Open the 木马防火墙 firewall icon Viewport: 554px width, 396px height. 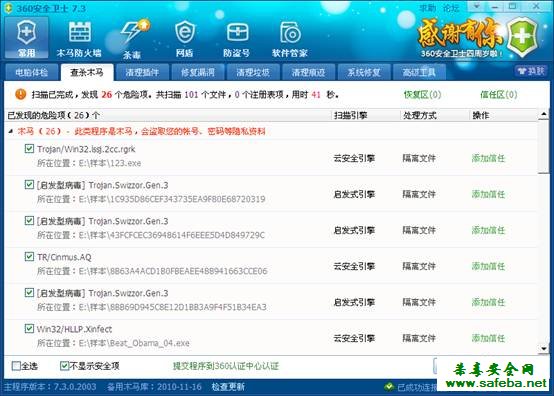click(79, 38)
